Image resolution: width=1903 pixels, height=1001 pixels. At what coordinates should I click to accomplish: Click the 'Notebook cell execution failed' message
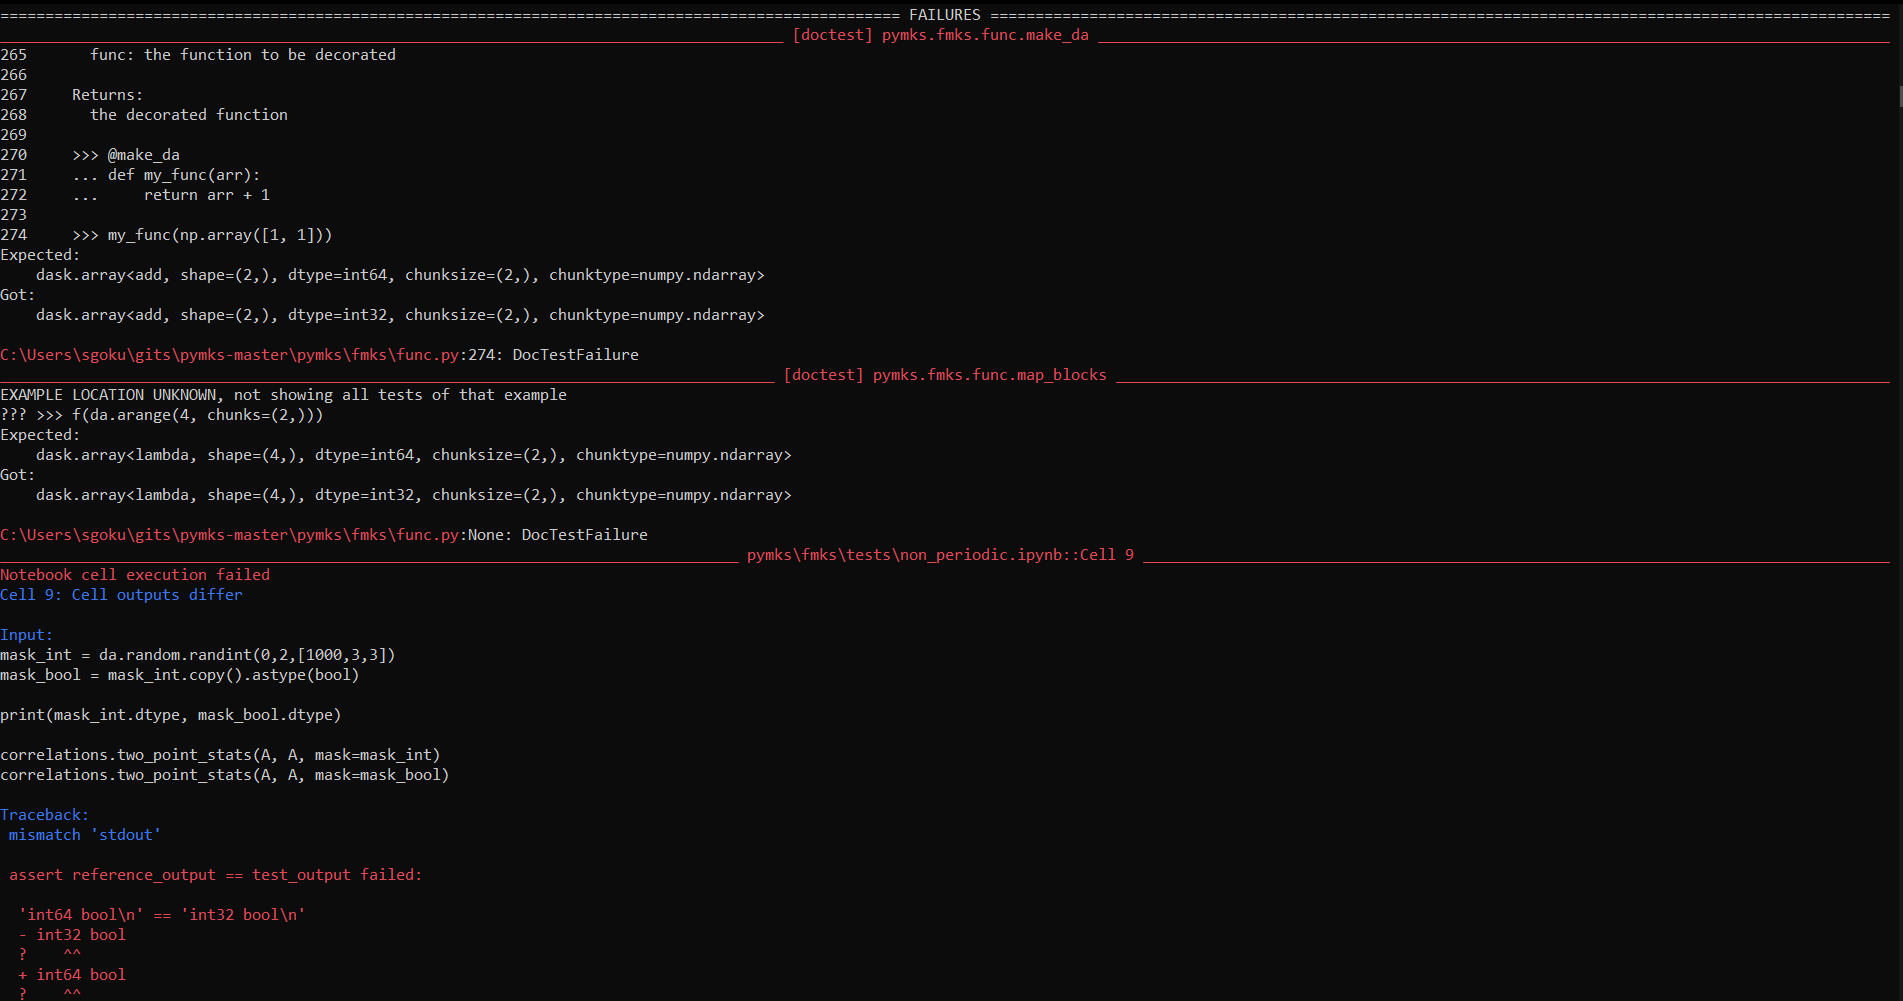pos(135,575)
